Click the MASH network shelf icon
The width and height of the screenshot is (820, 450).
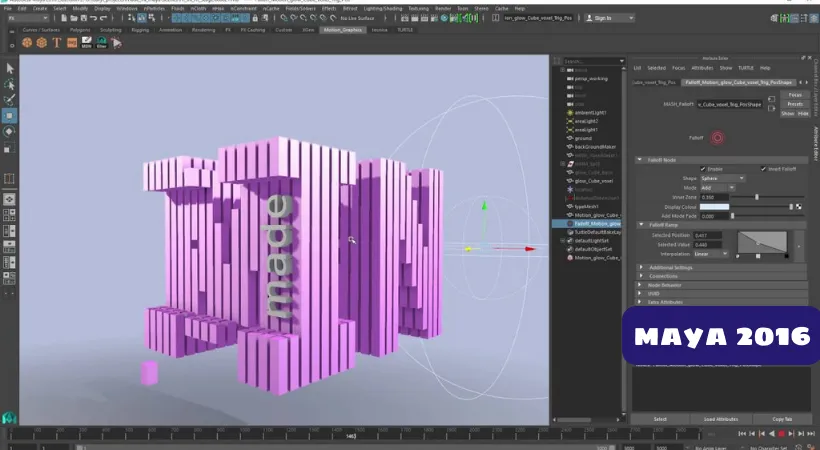coord(86,42)
